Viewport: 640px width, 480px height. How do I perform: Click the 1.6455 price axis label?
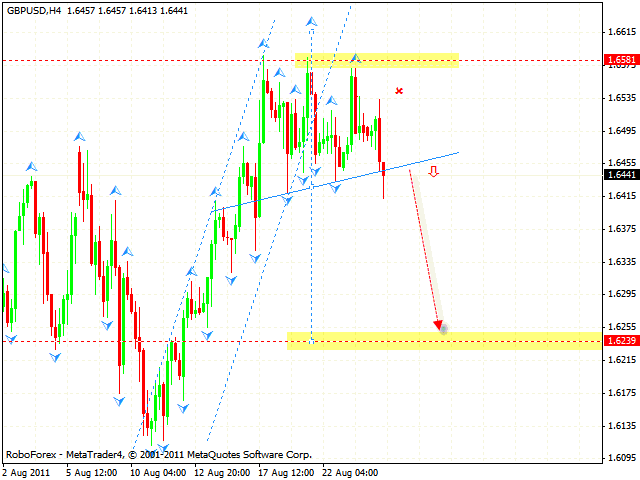pos(622,163)
